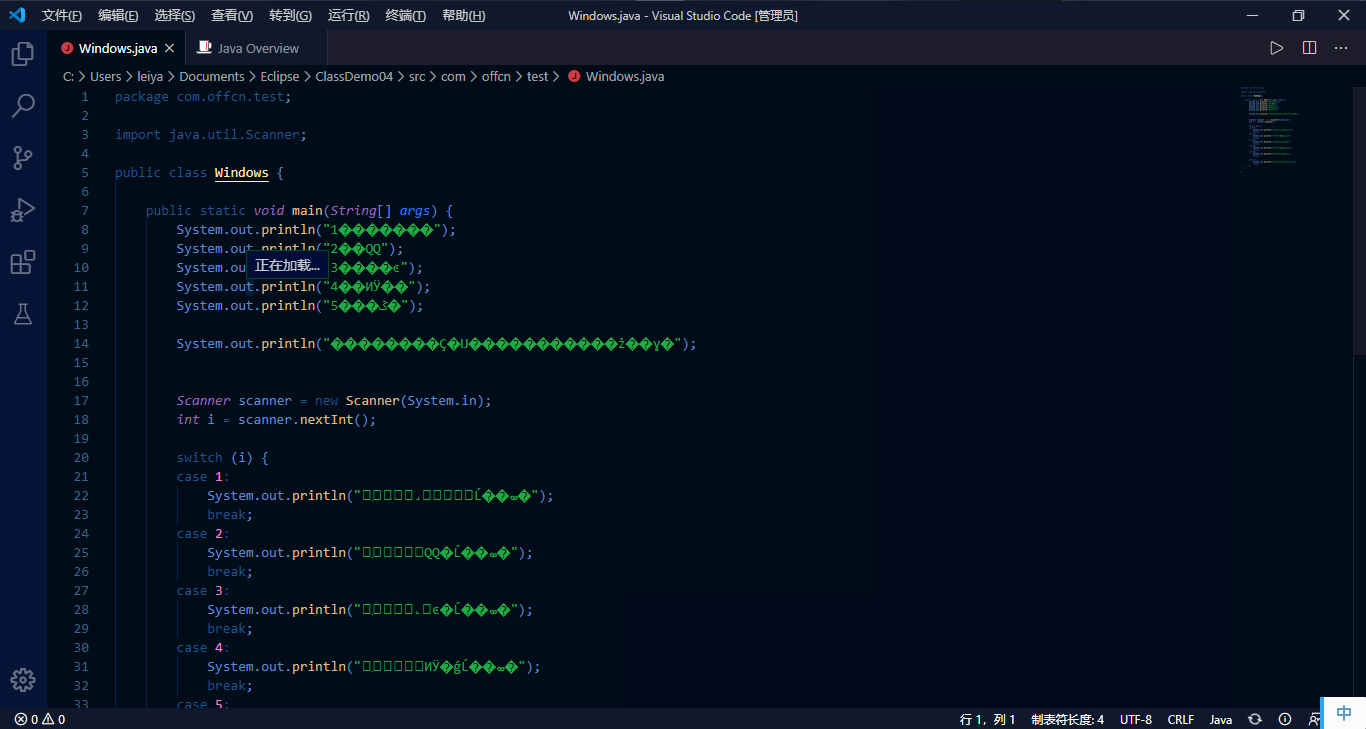Click the errors and warnings counter
Viewport: 1366px width, 729px height.
(x=30, y=718)
